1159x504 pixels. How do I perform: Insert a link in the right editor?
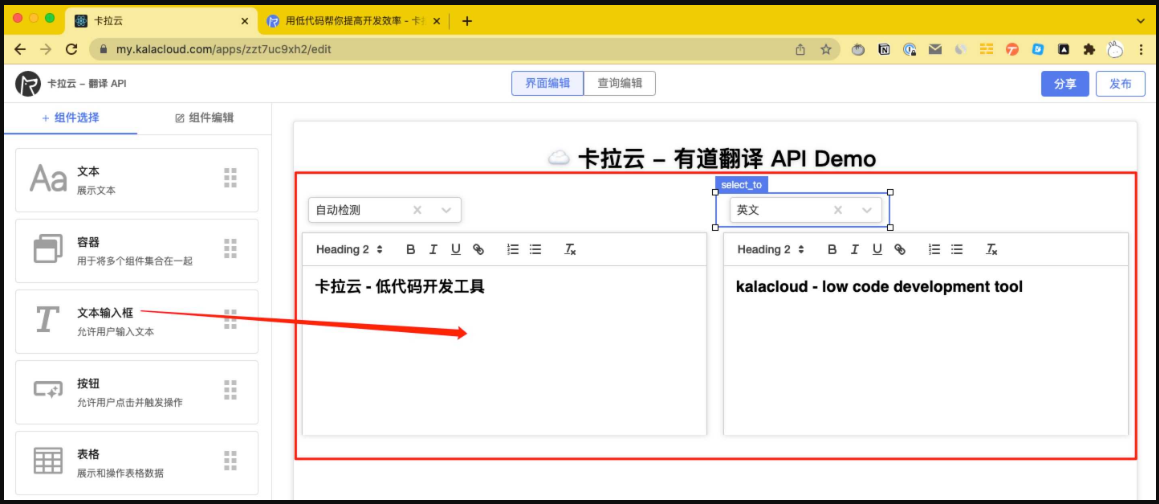pyautogui.click(x=900, y=250)
